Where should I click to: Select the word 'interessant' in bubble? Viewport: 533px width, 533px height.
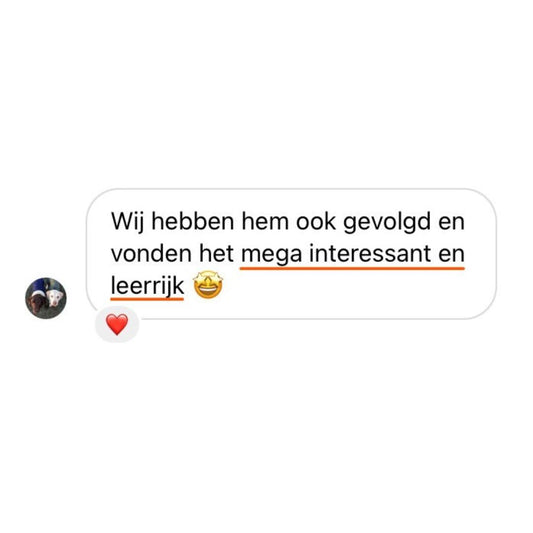pyautogui.click(x=370, y=254)
